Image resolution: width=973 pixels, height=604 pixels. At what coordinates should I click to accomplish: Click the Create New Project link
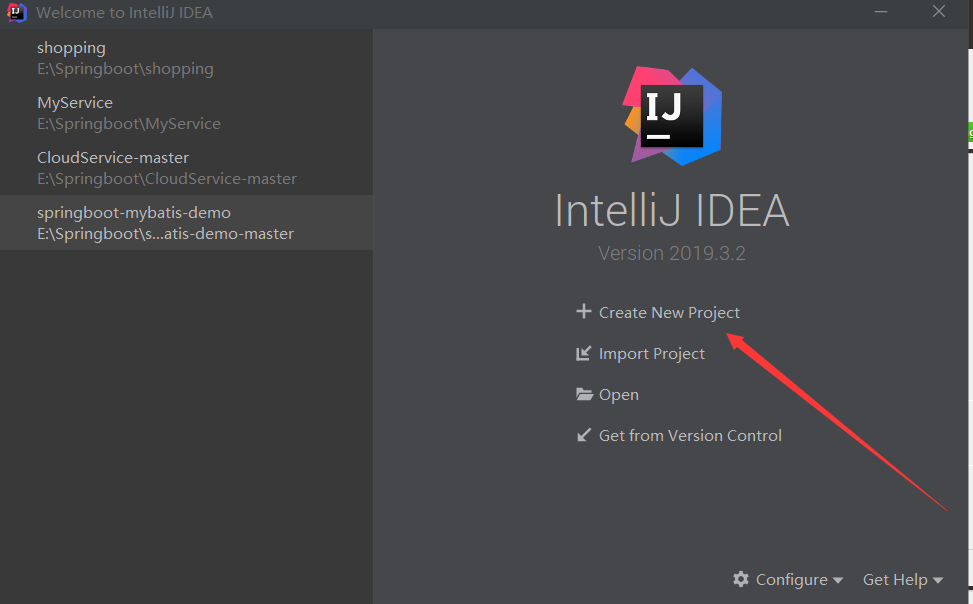(x=669, y=312)
